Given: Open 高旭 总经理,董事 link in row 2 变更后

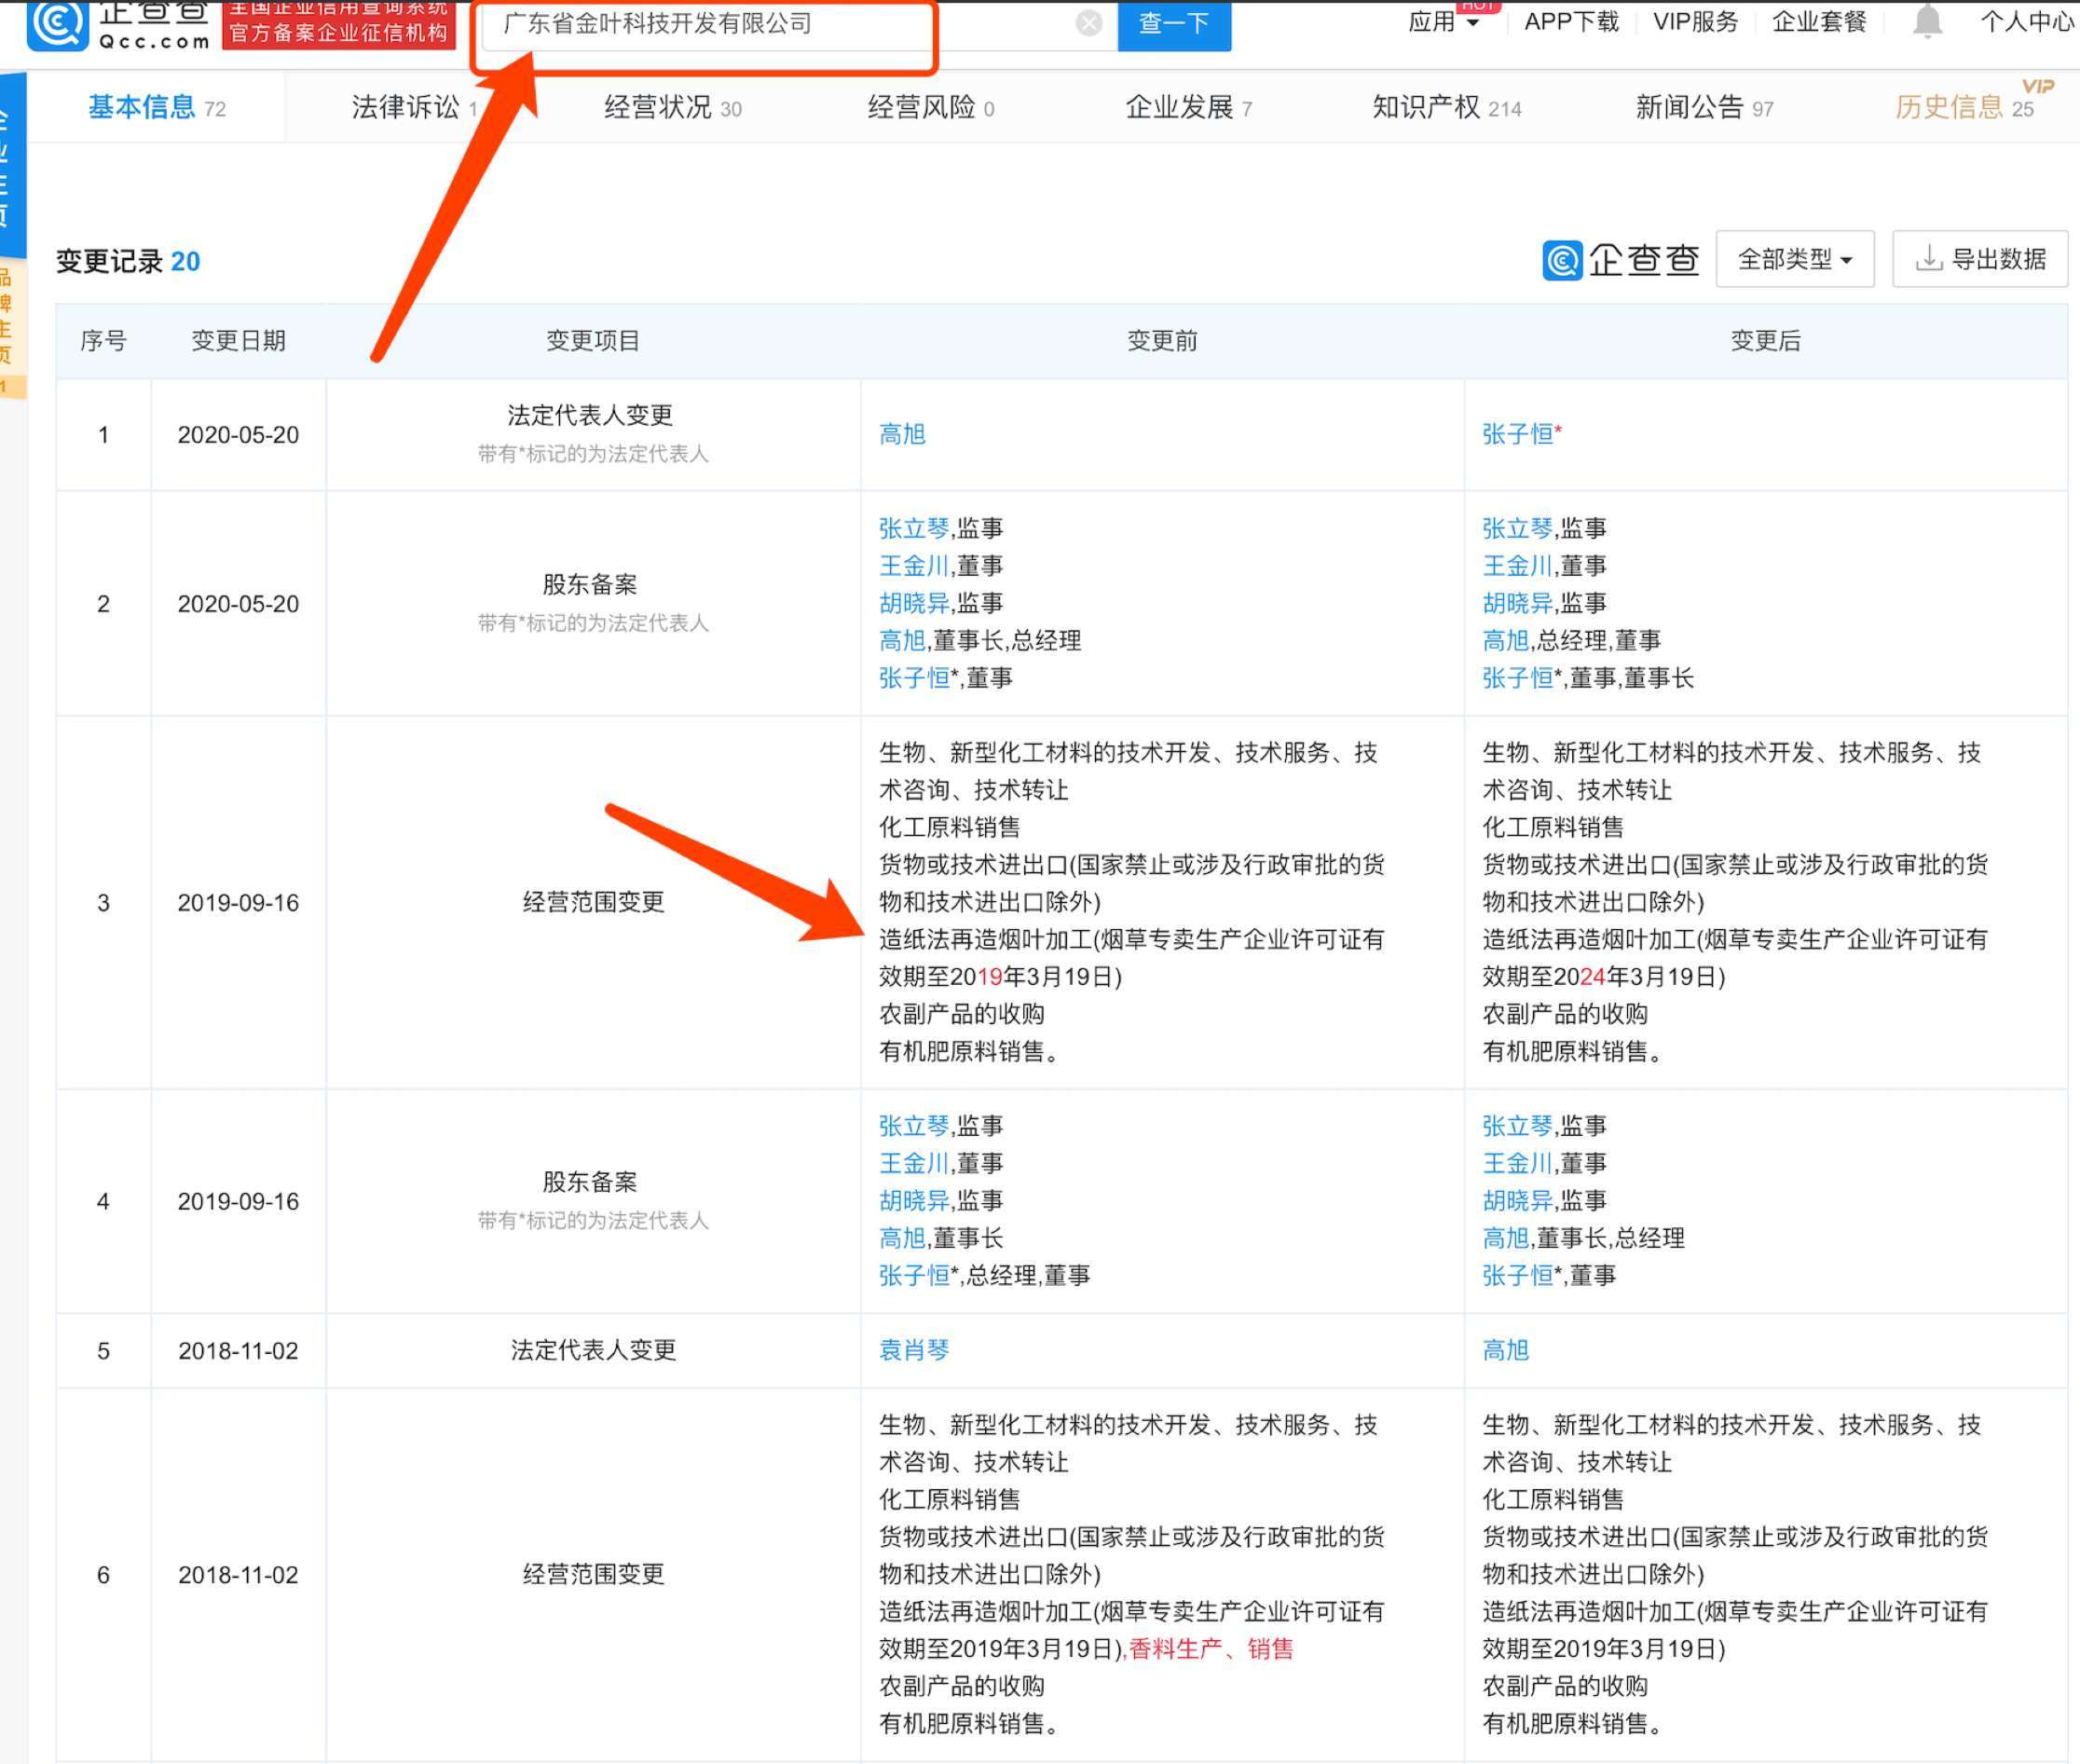Looking at the screenshot, I should (x=1505, y=640).
